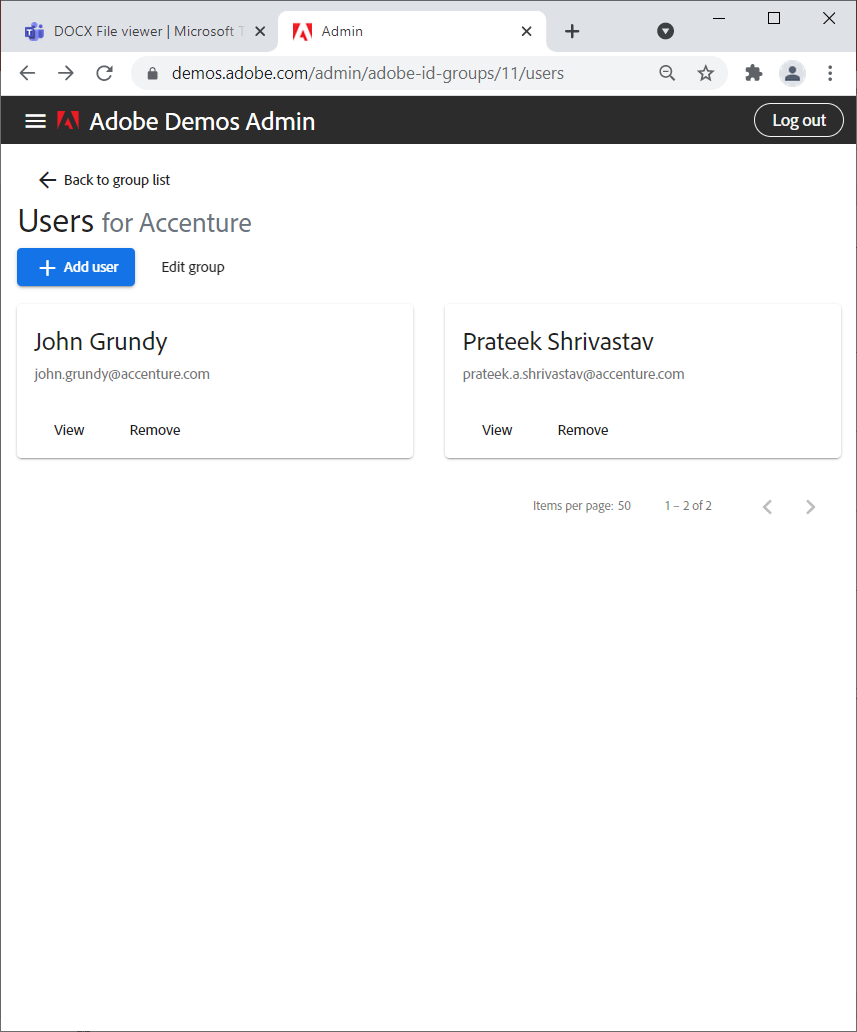Minimize the browser window
Viewport: 857px width, 1032px height.
click(719, 18)
